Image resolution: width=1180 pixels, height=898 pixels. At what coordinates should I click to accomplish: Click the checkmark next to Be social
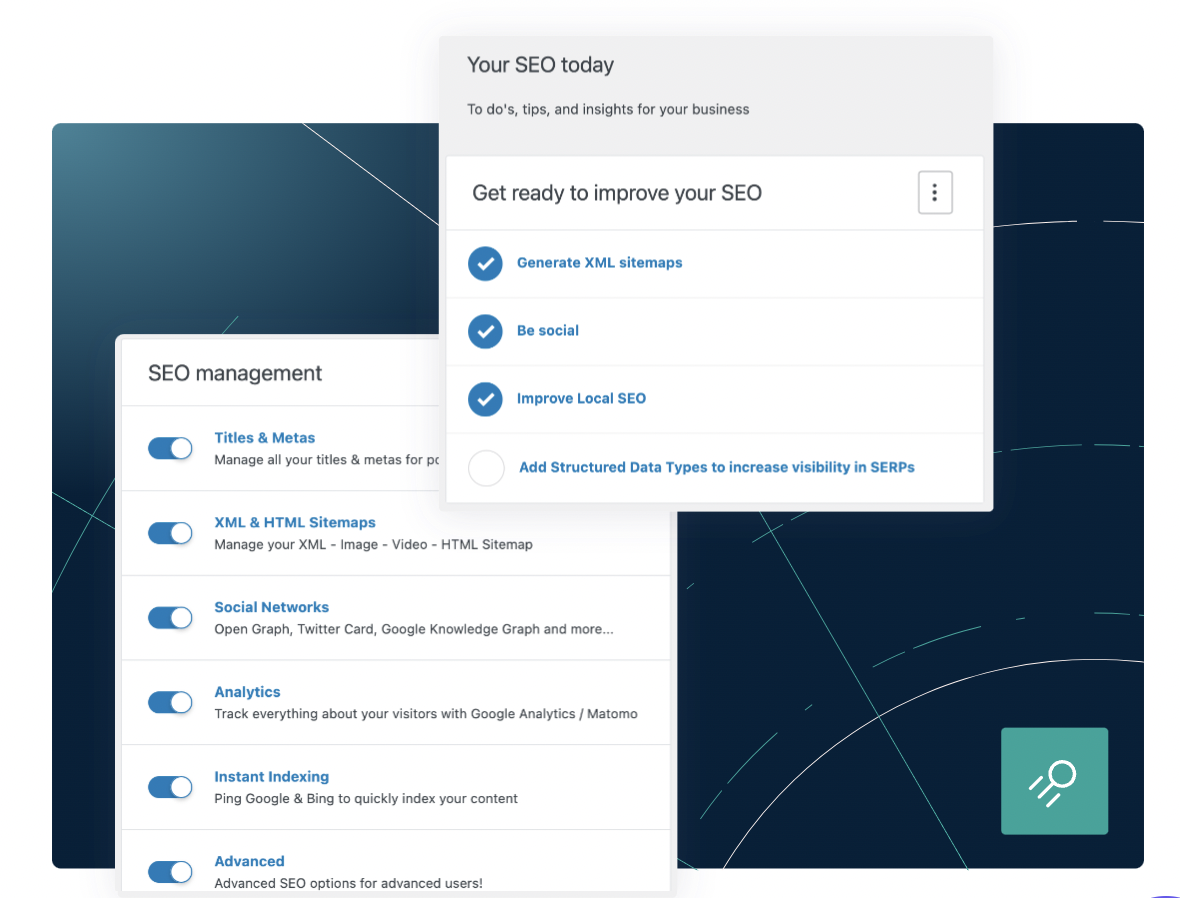click(x=485, y=331)
